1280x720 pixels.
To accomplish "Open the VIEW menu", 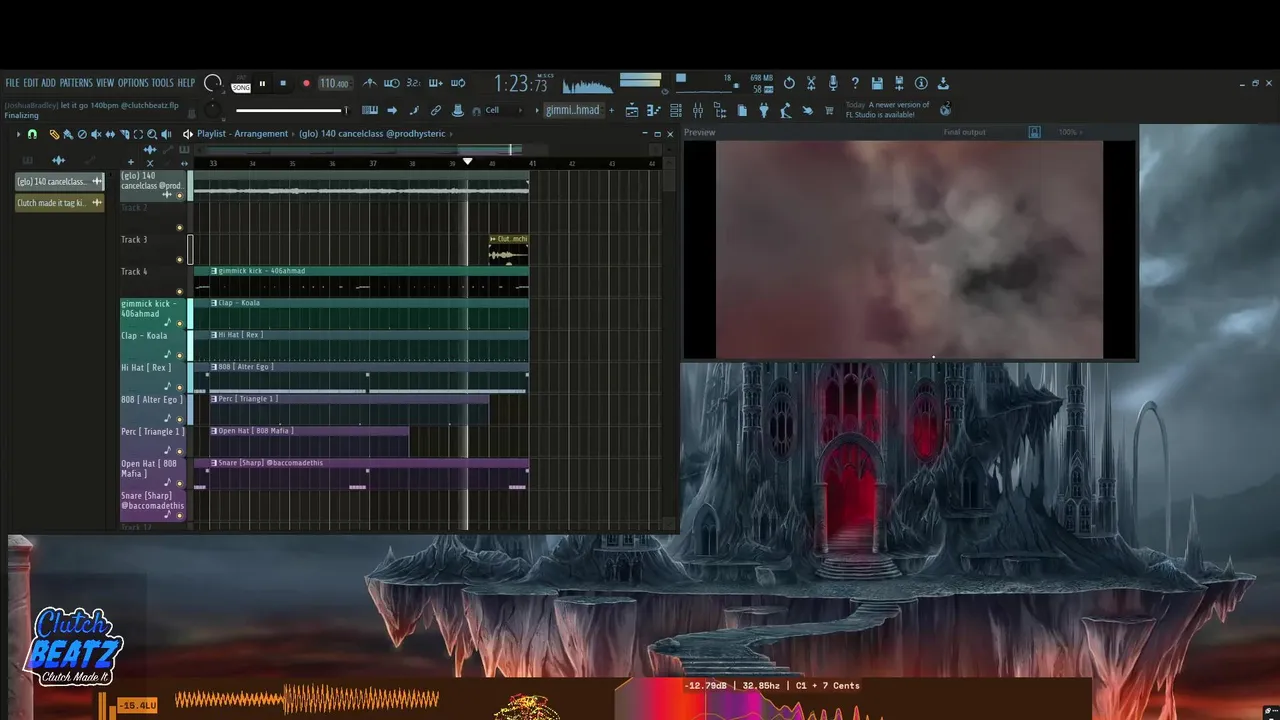I will tap(105, 83).
